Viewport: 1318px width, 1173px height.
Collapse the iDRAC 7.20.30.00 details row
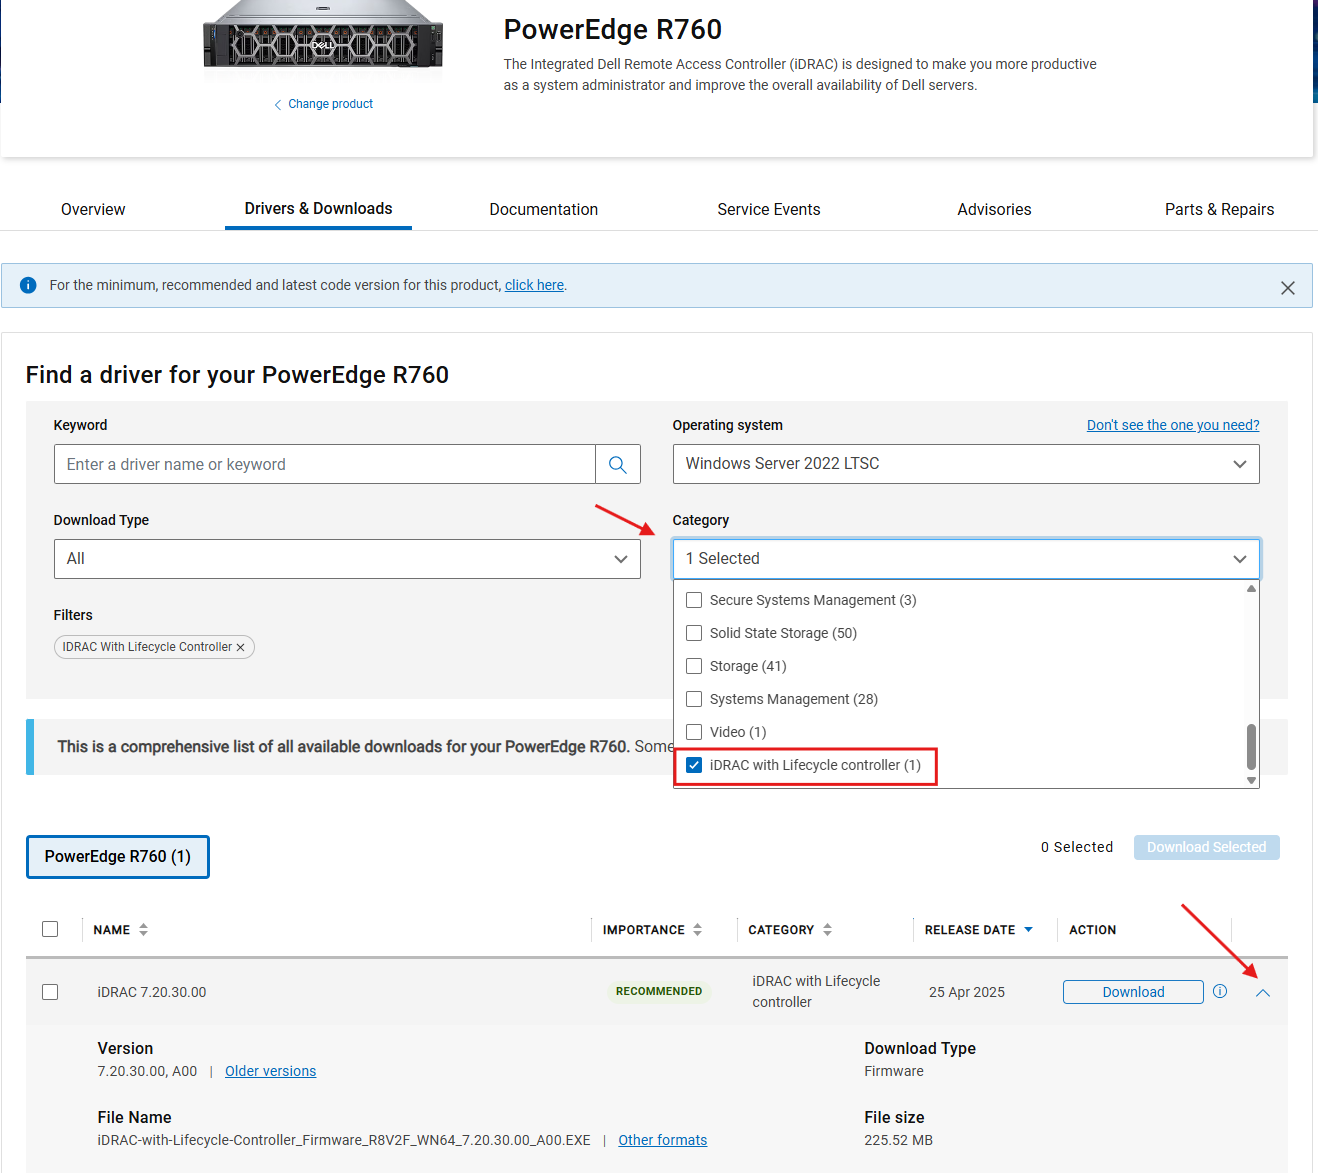coord(1262,992)
